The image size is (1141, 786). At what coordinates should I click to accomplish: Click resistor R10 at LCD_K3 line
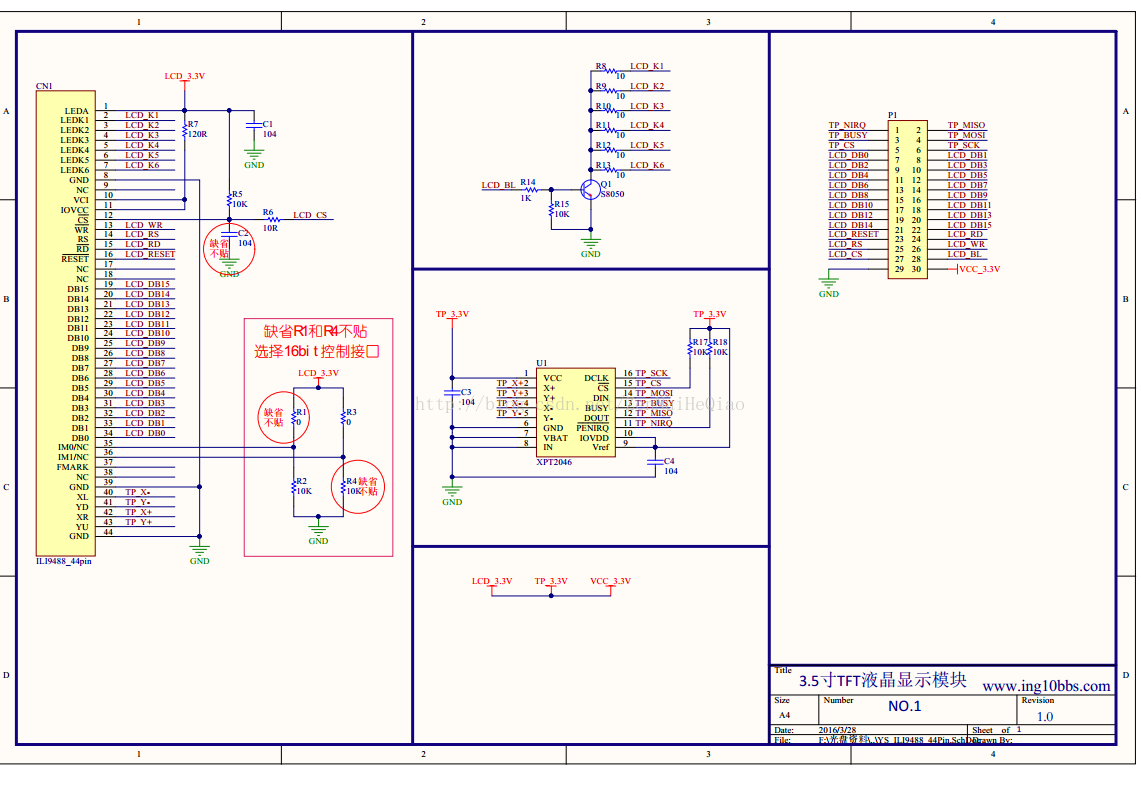tap(610, 111)
